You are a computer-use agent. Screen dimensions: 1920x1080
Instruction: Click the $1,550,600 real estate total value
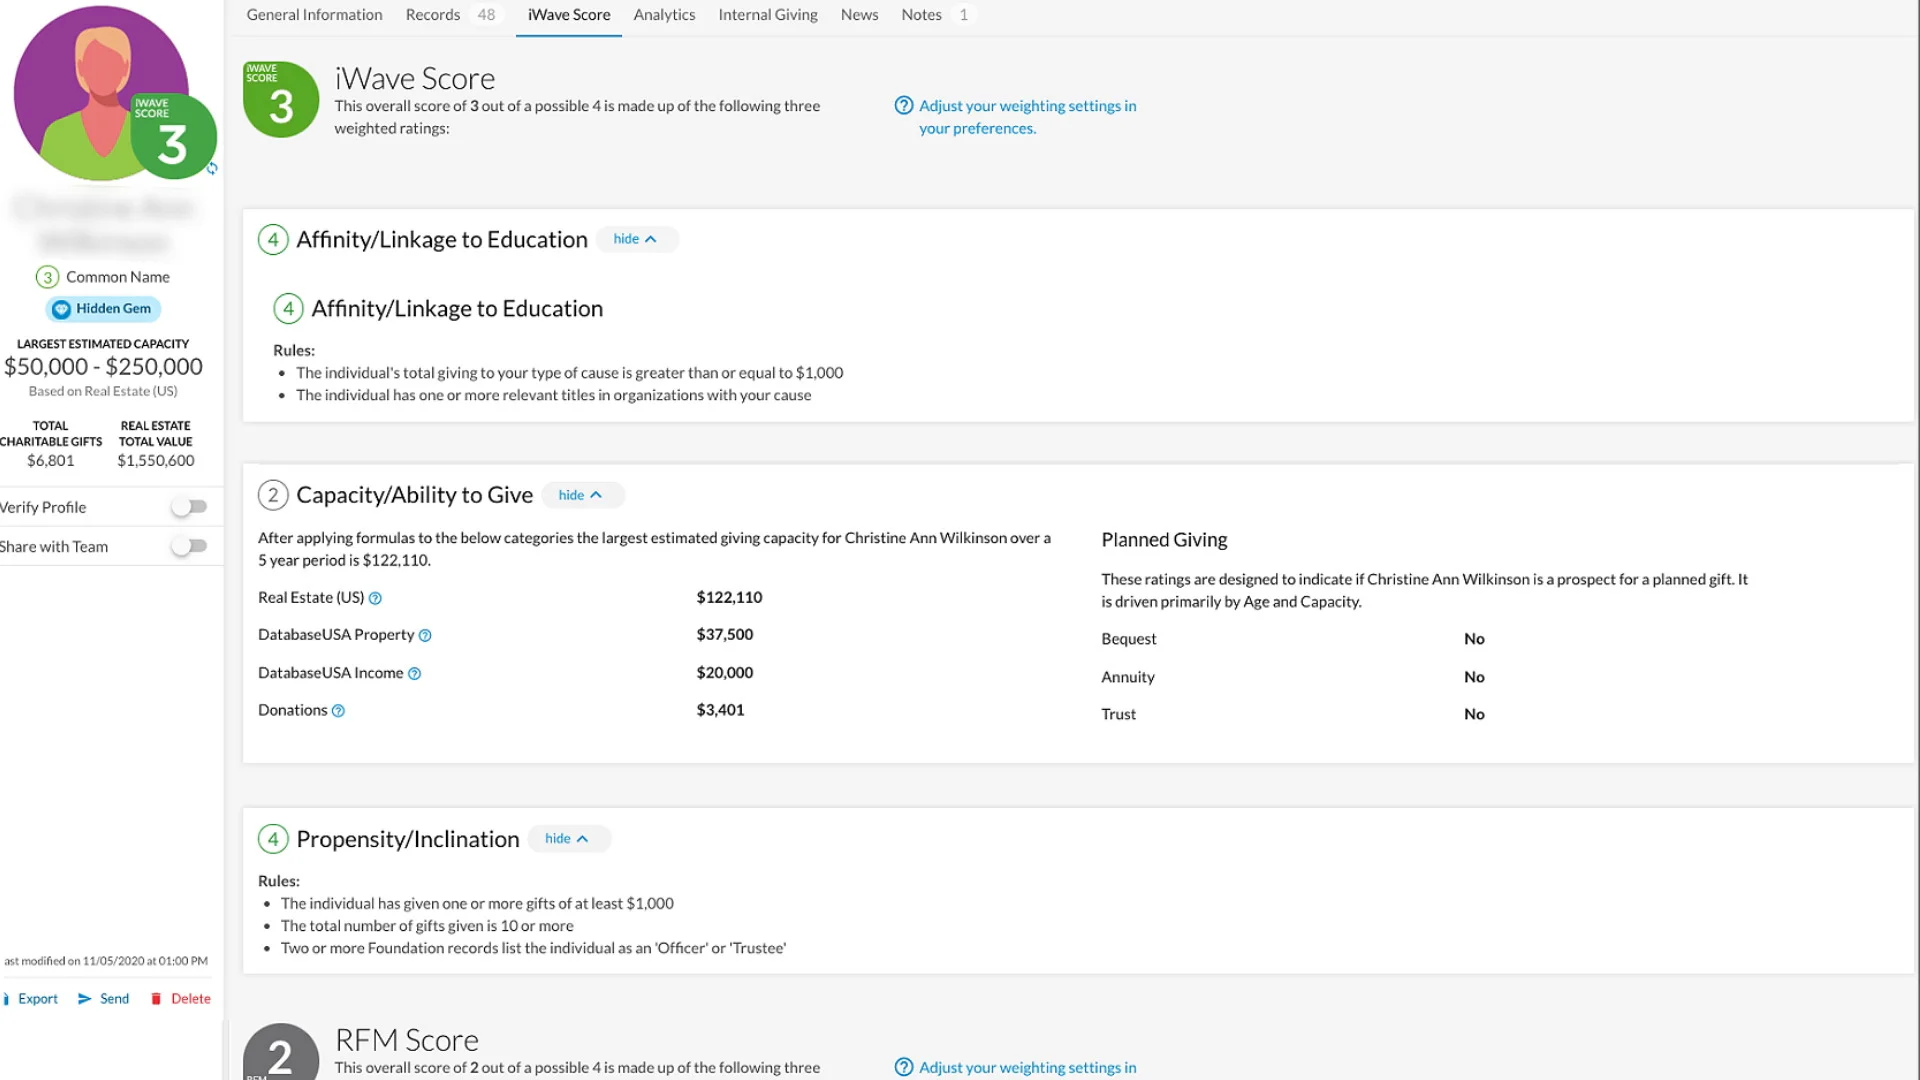click(156, 461)
